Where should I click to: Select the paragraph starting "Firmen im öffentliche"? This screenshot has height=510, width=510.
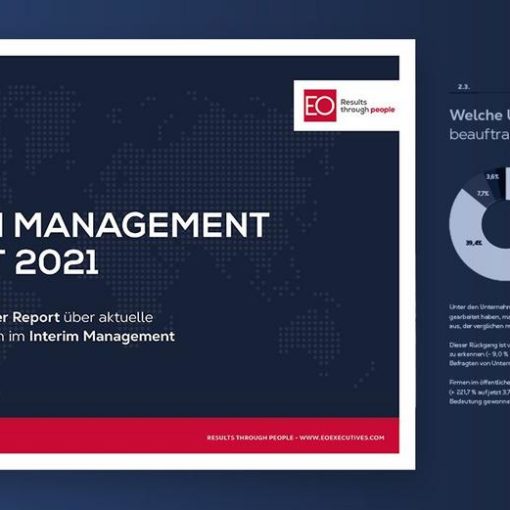pos(479,392)
